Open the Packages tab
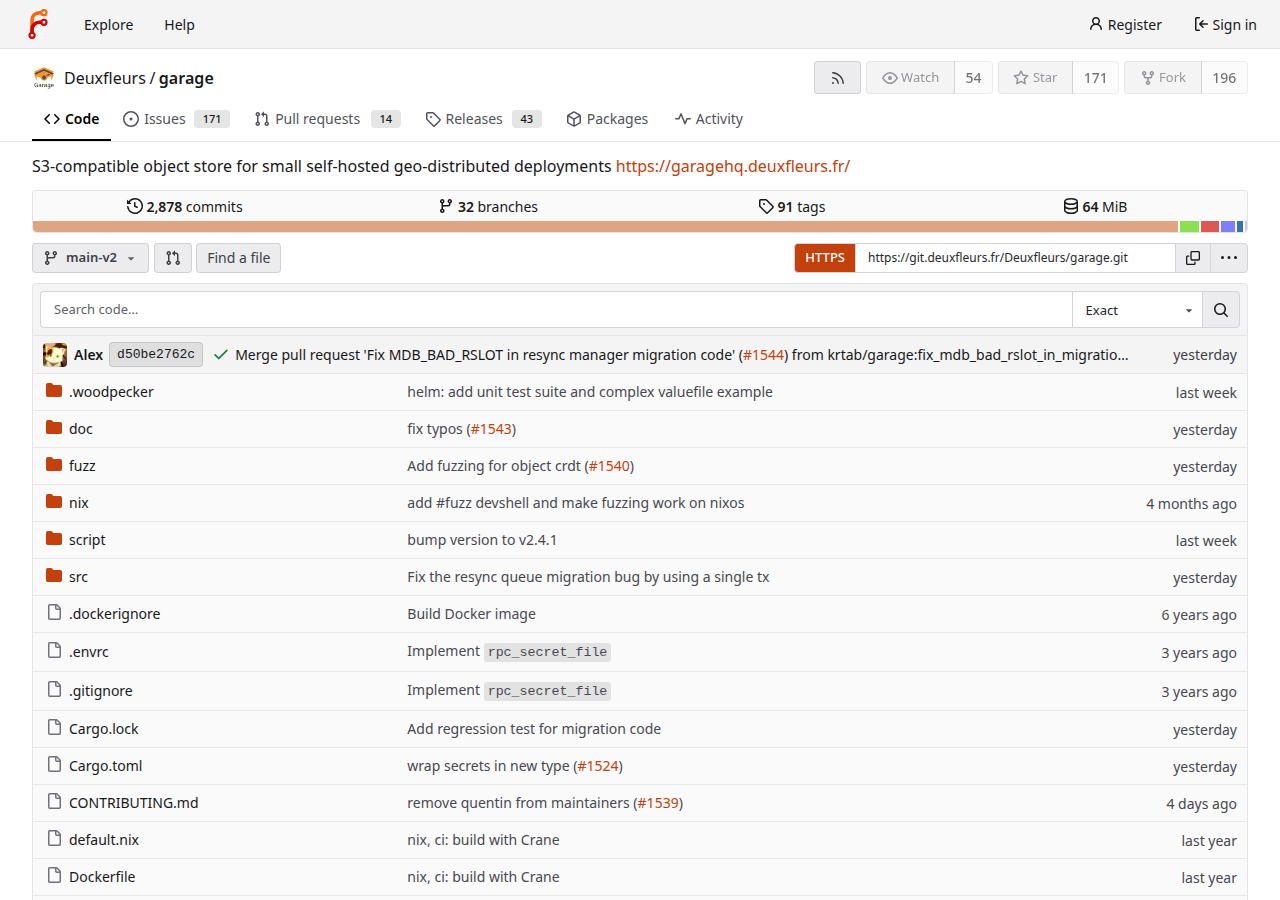 click(607, 119)
